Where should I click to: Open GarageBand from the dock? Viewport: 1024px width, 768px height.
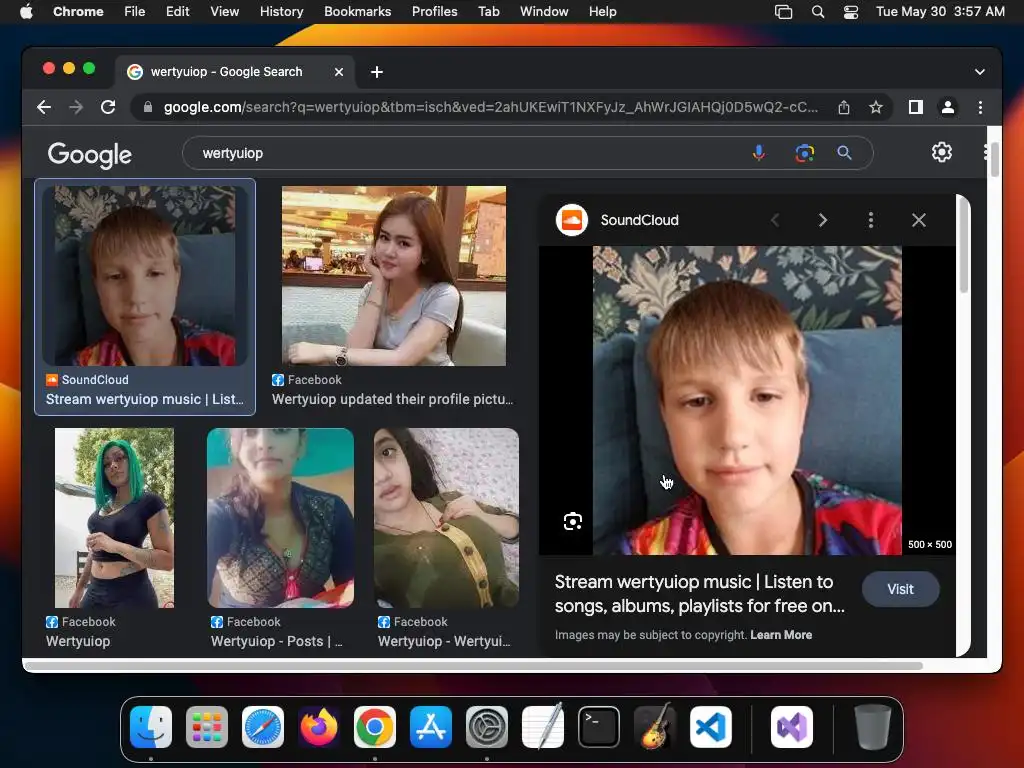[655, 727]
